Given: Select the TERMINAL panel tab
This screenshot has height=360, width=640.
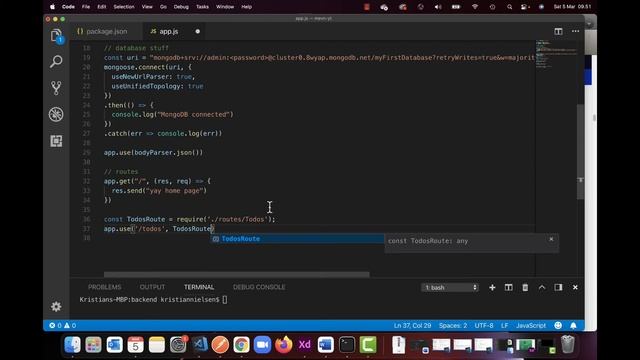Looking at the screenshot, I should pos(199,287).
